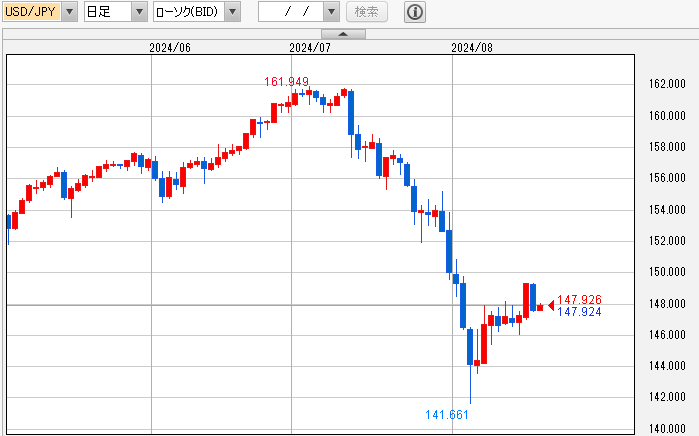Click the 162.000 price axis label
699x436 pixels.
pyautogui.click(x=667, y=84)
